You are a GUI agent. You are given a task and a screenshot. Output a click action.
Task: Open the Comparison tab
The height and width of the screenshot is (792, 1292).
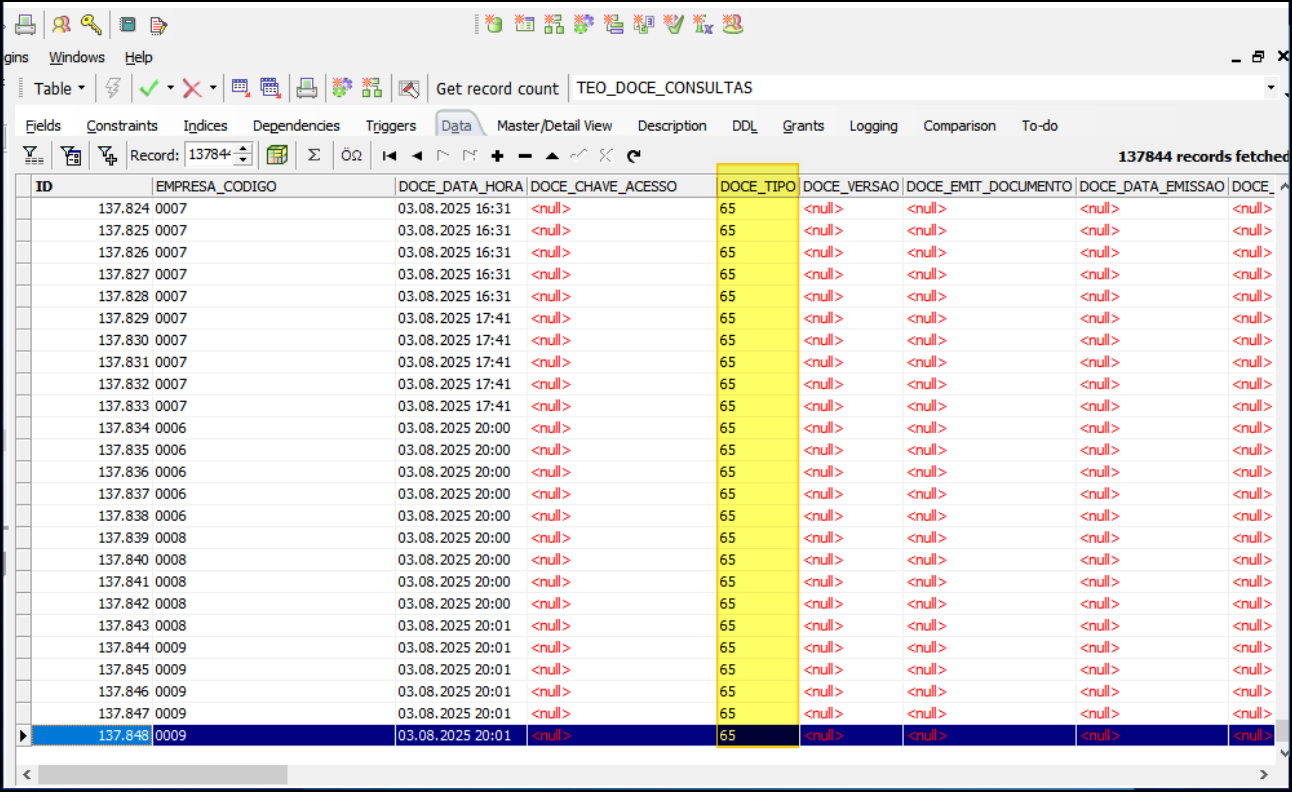[x=960, y=125]
